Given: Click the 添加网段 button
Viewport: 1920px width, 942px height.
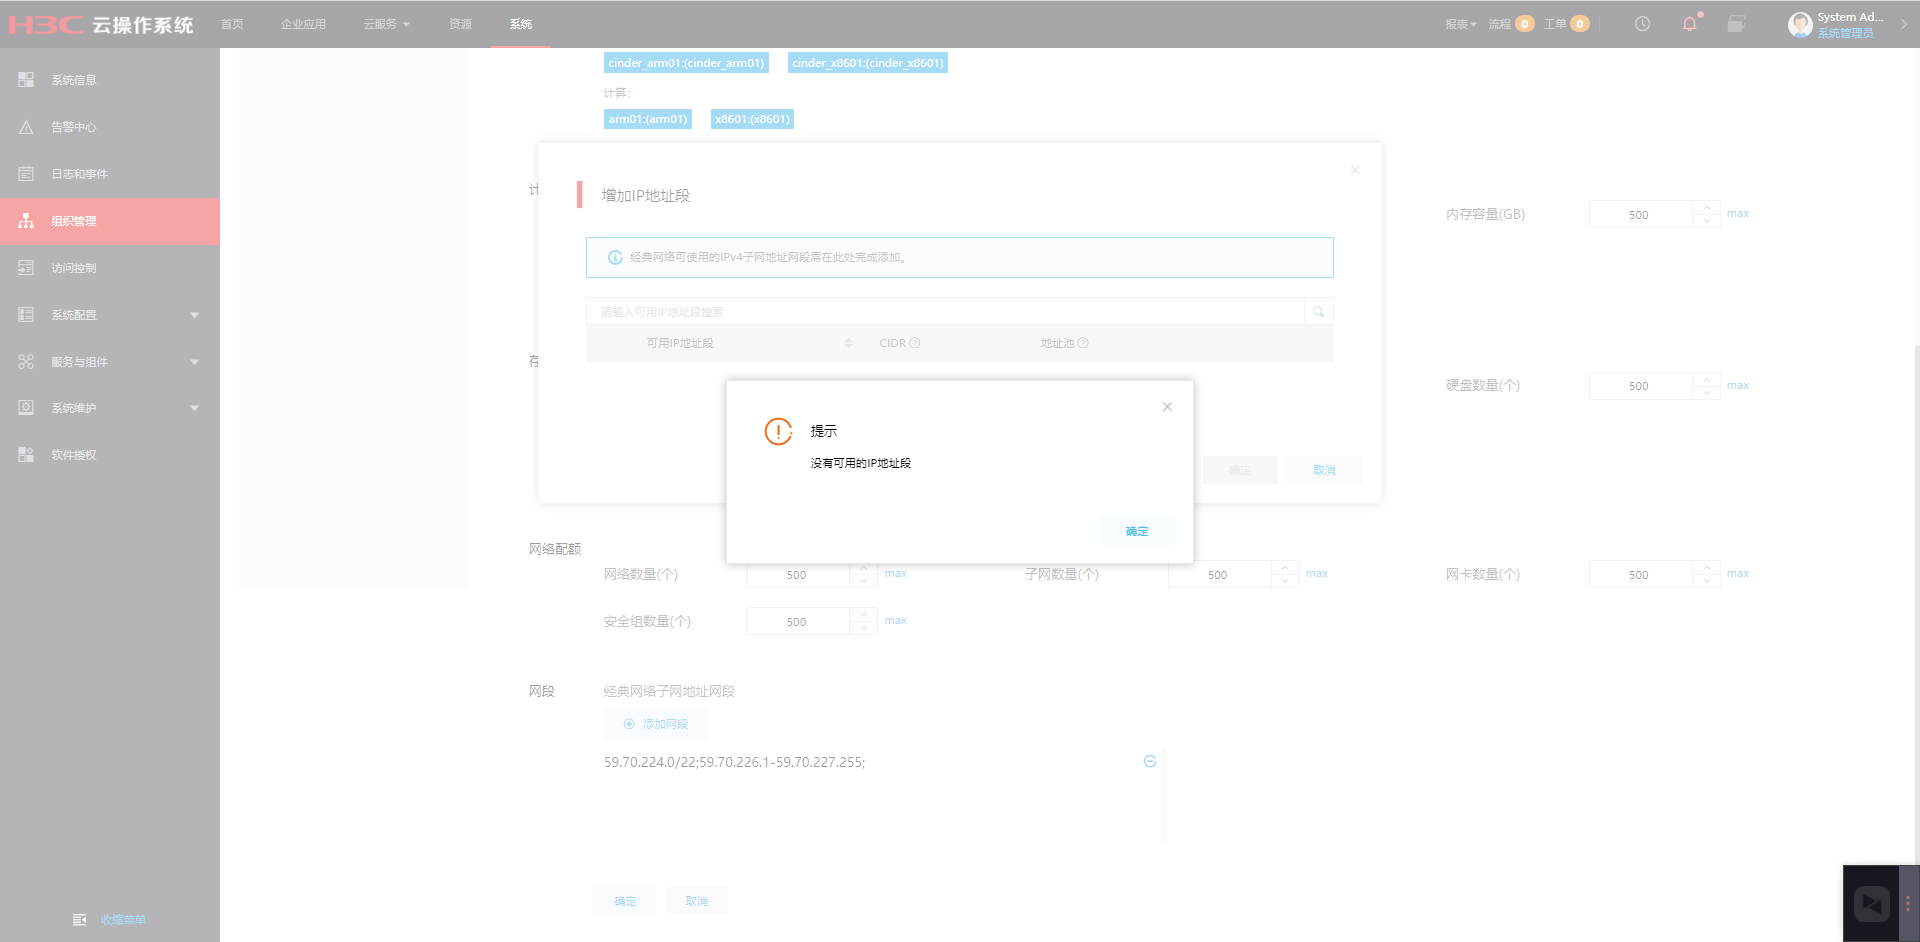Looking at the screenshot, I should click(x=655, y=724).
